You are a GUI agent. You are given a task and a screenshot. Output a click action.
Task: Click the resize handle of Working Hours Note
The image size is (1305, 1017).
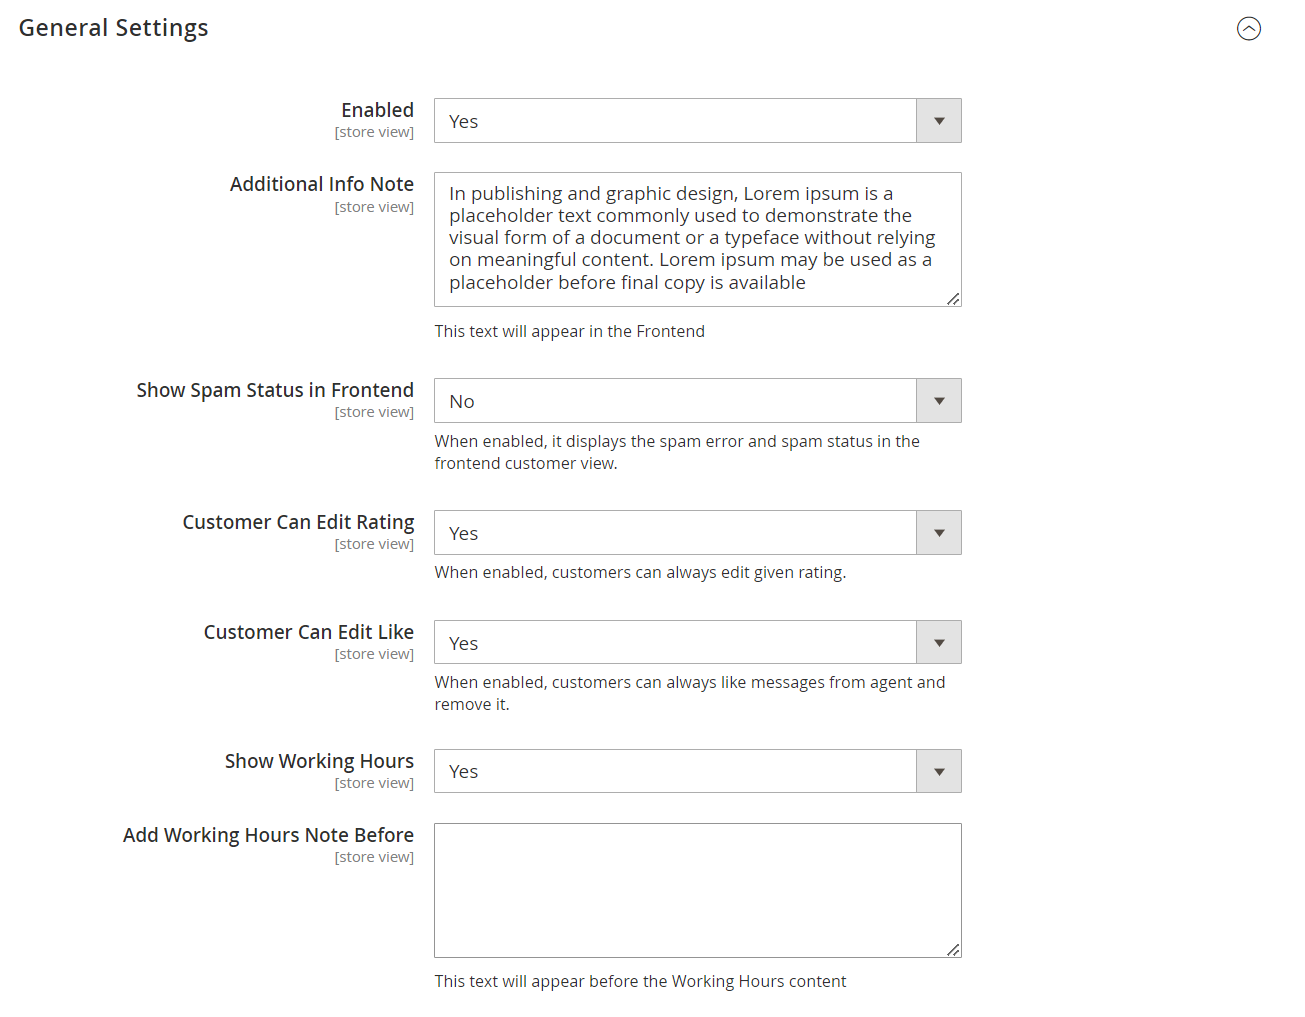[953, 949]
